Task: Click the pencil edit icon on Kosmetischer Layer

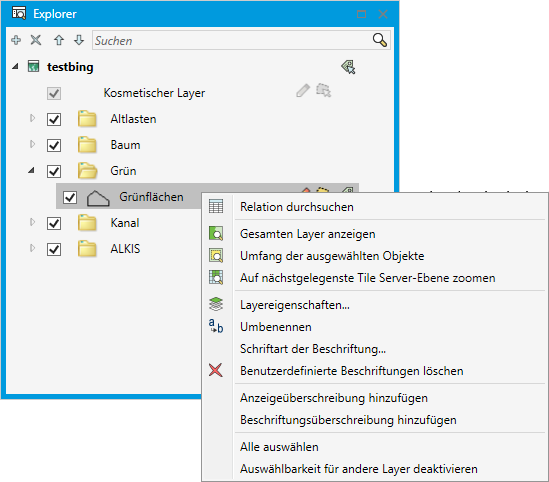Action: (303, 91)
